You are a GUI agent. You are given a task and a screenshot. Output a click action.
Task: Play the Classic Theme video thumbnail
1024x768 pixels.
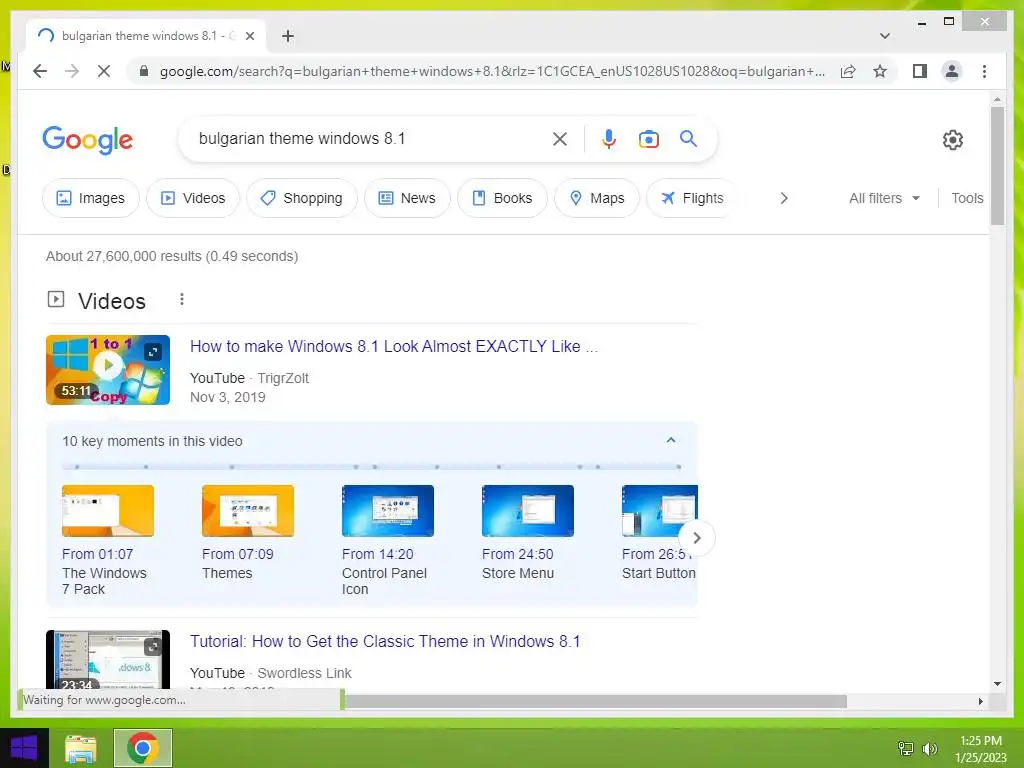[108, 660]
